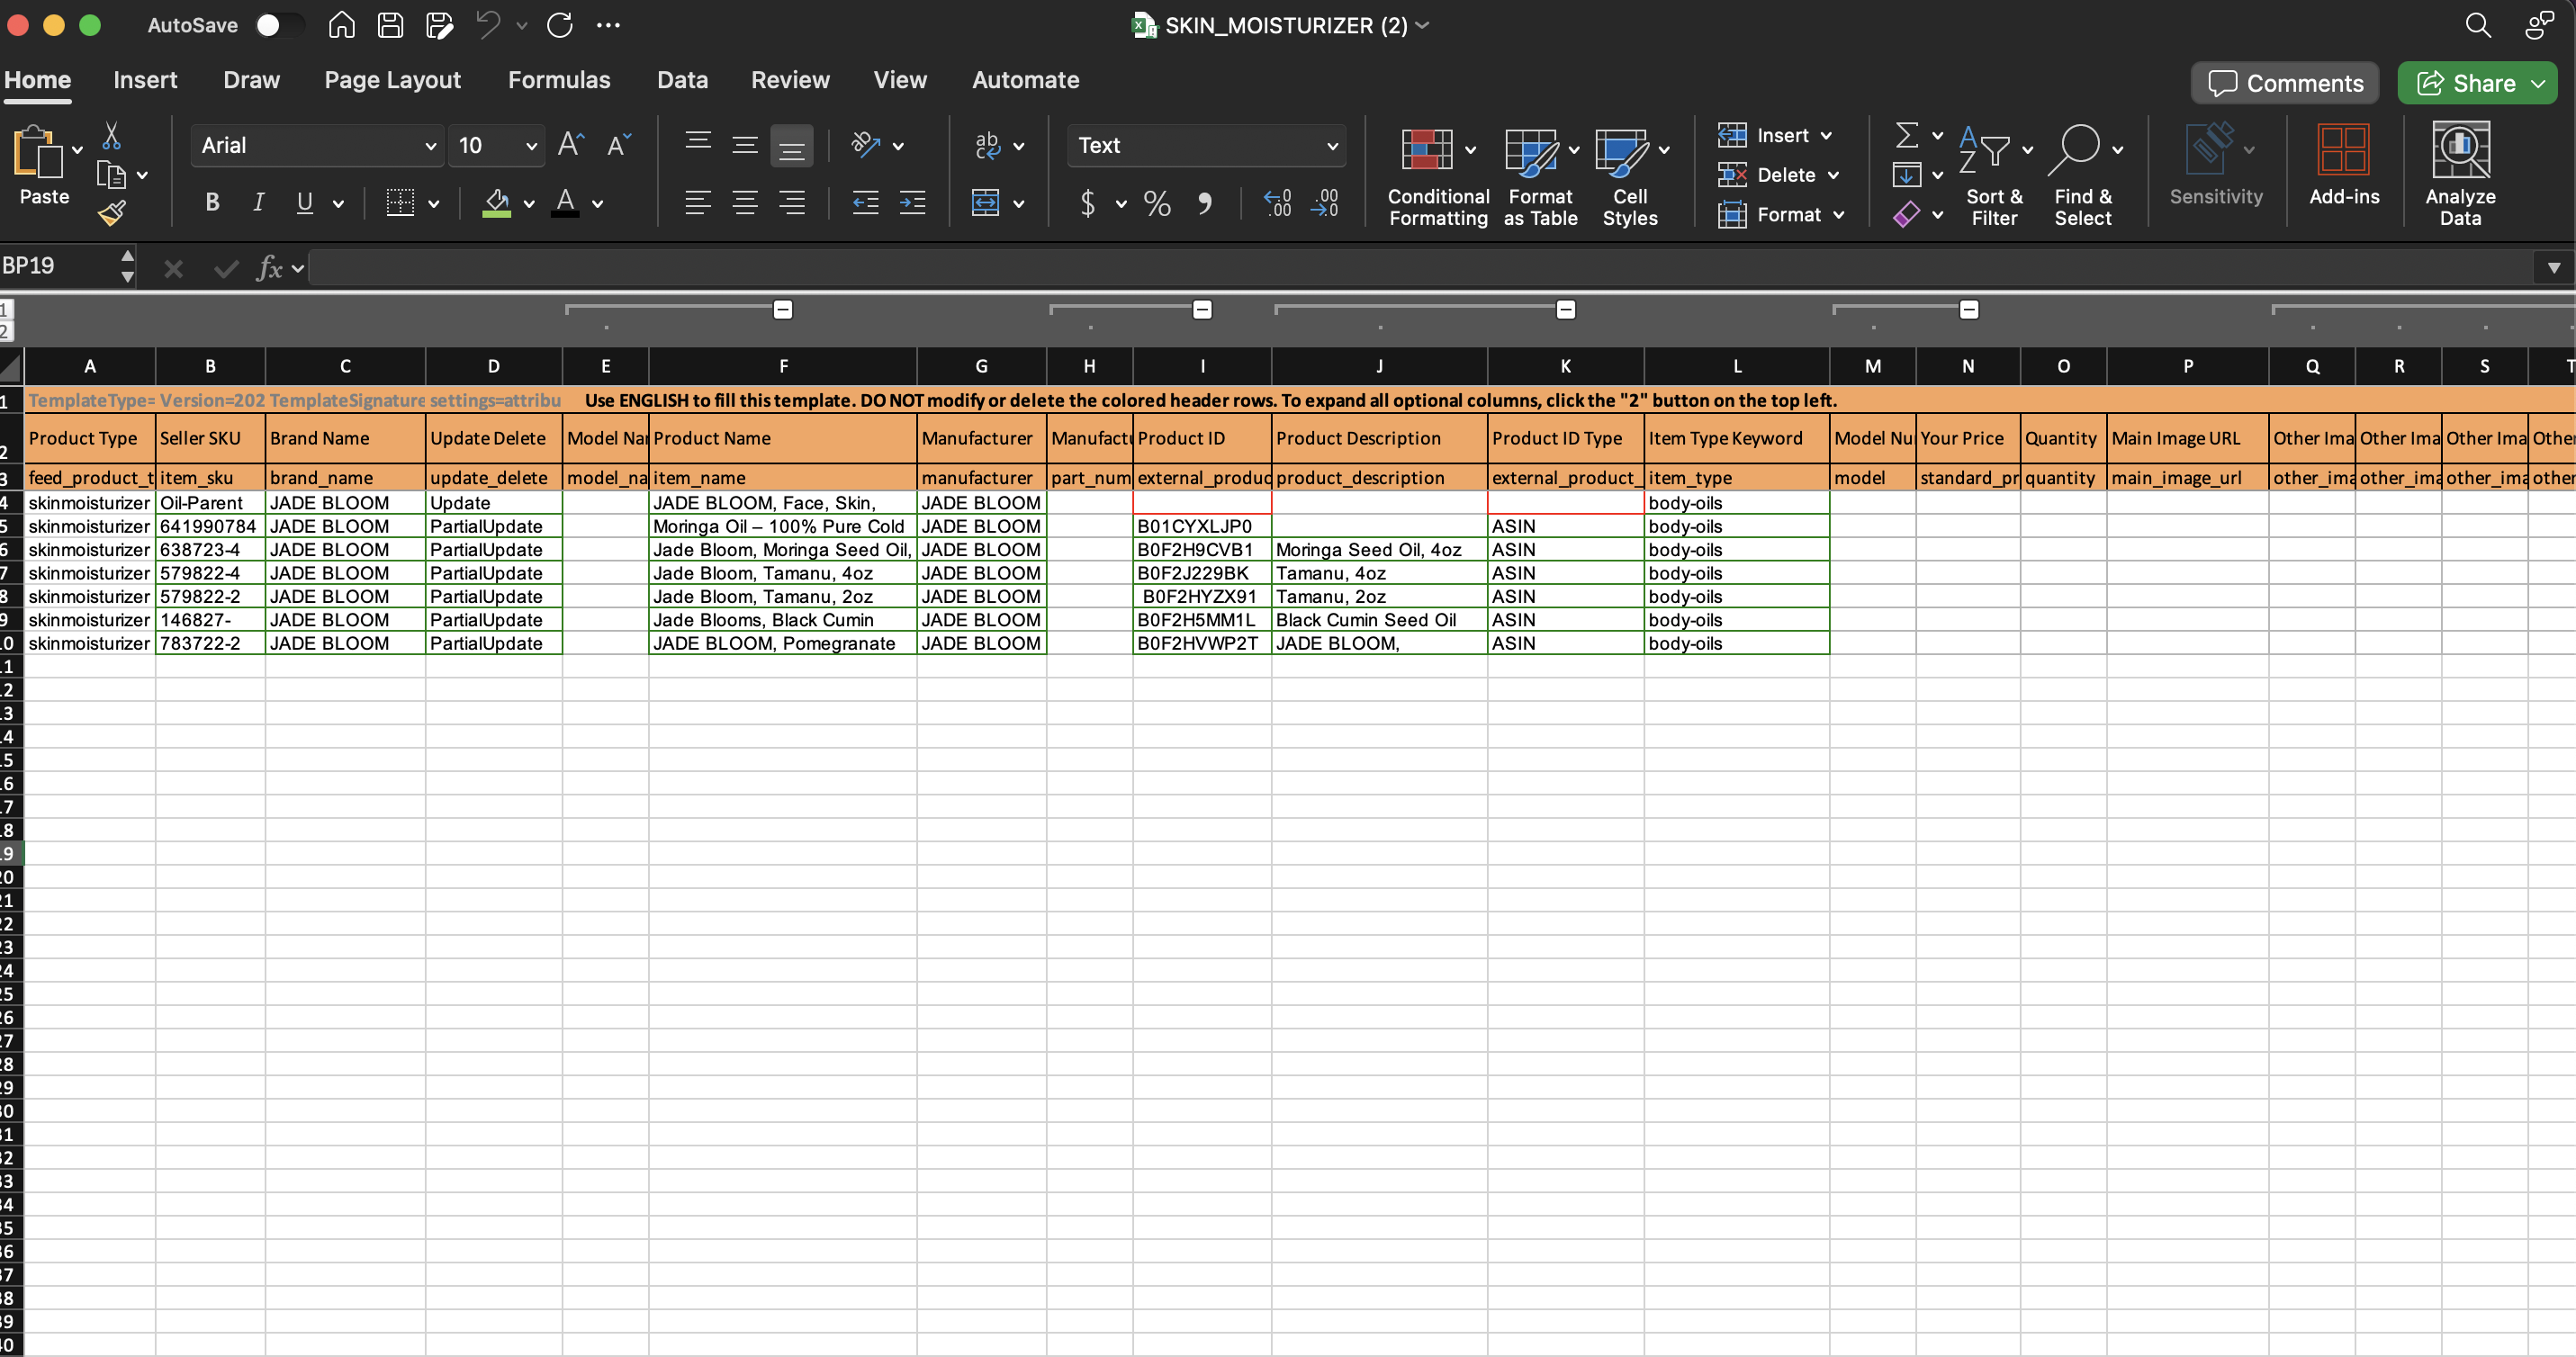
Task: Toggle Underline formatting
Action: pyautogui.click(x=305, y=203)
